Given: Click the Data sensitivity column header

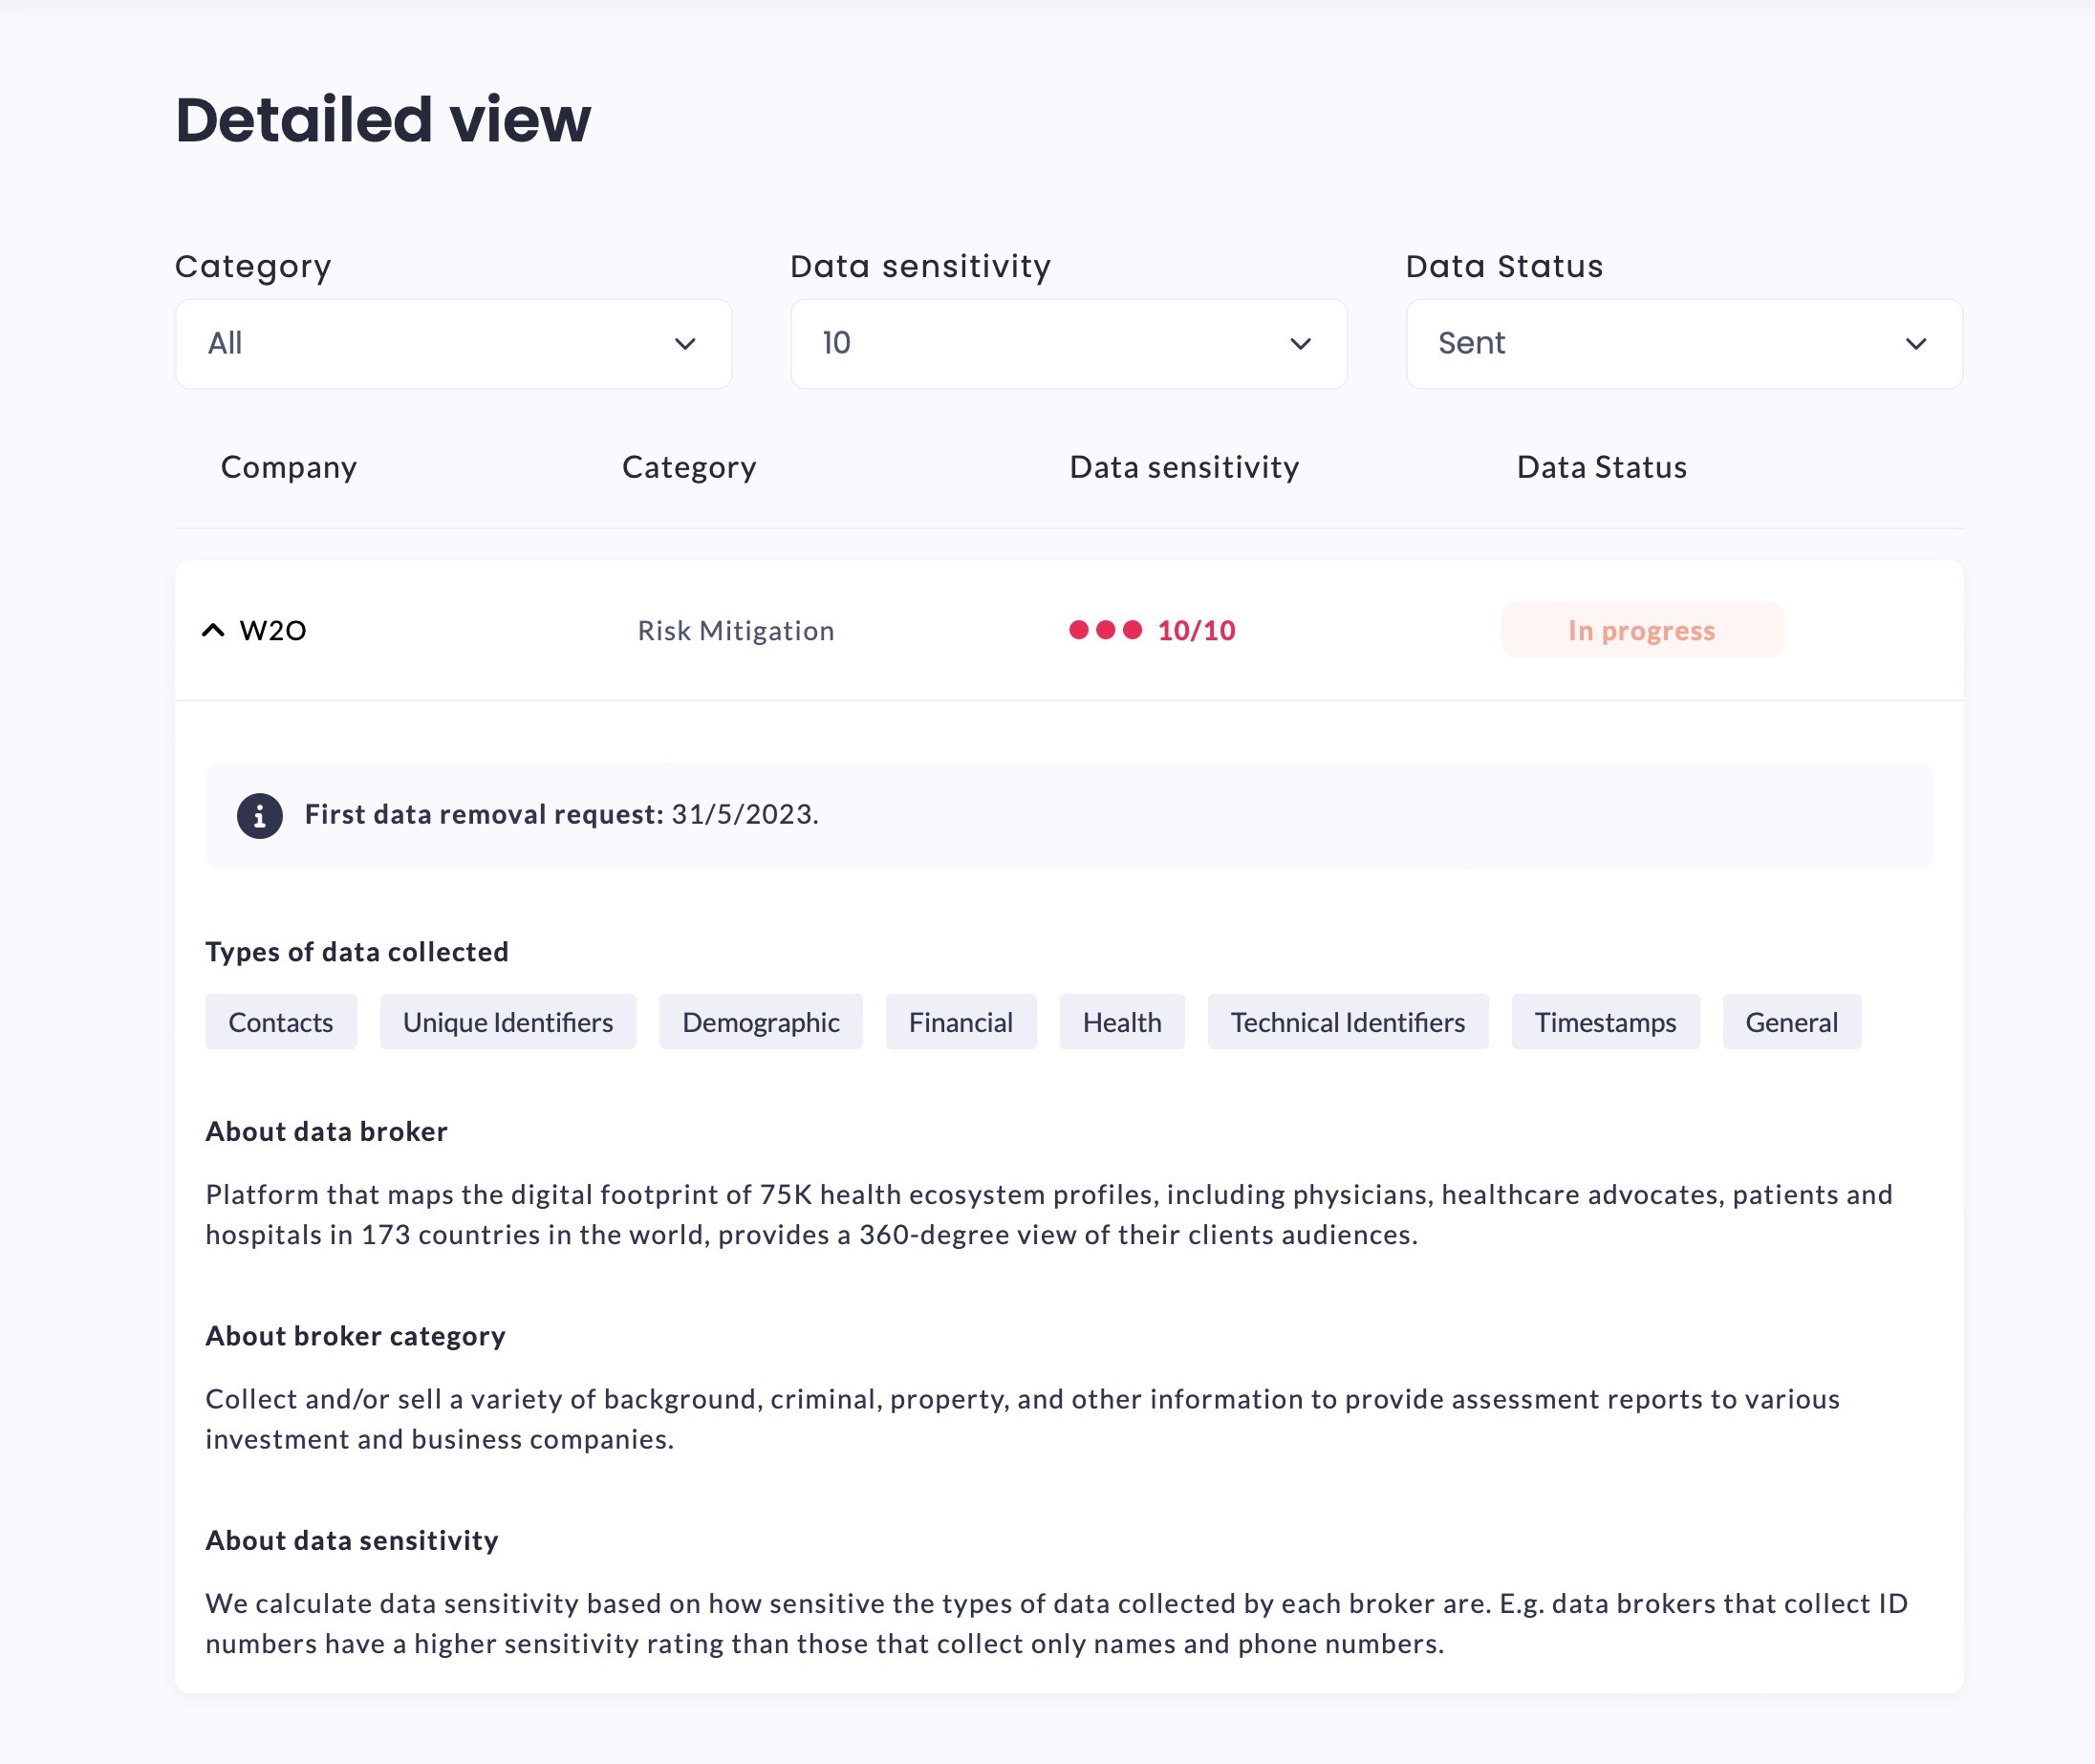Looking at the screenshot, I should coord(1184,467).
